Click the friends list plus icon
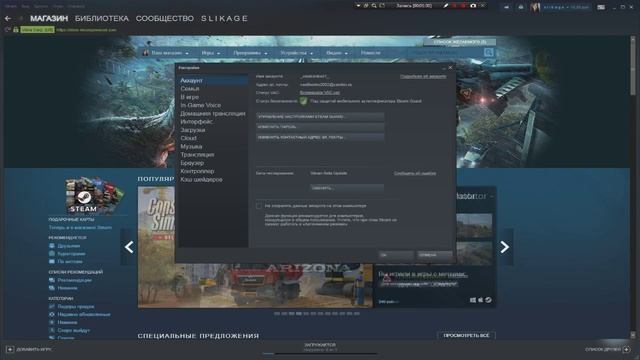This screenshot has width=640, height=360. point(627,349)
